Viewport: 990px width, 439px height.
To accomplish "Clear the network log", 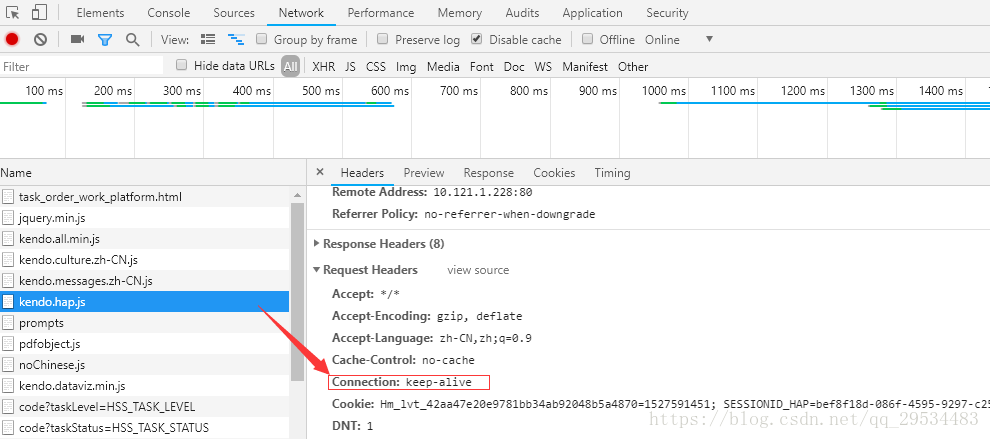I will click(40, 39).
